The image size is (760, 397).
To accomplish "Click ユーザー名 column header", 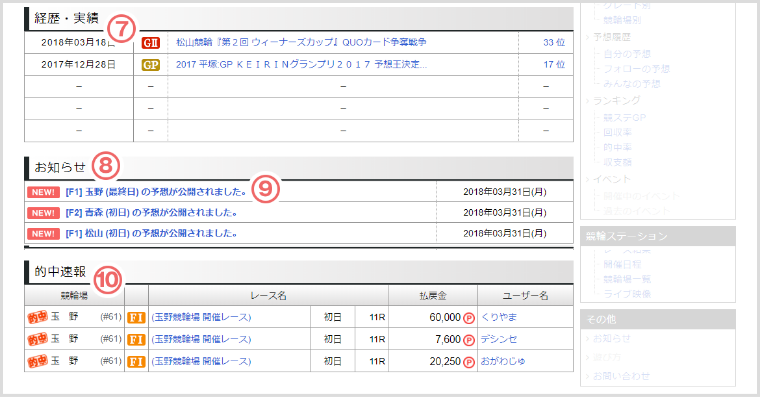I will point(525,296).
